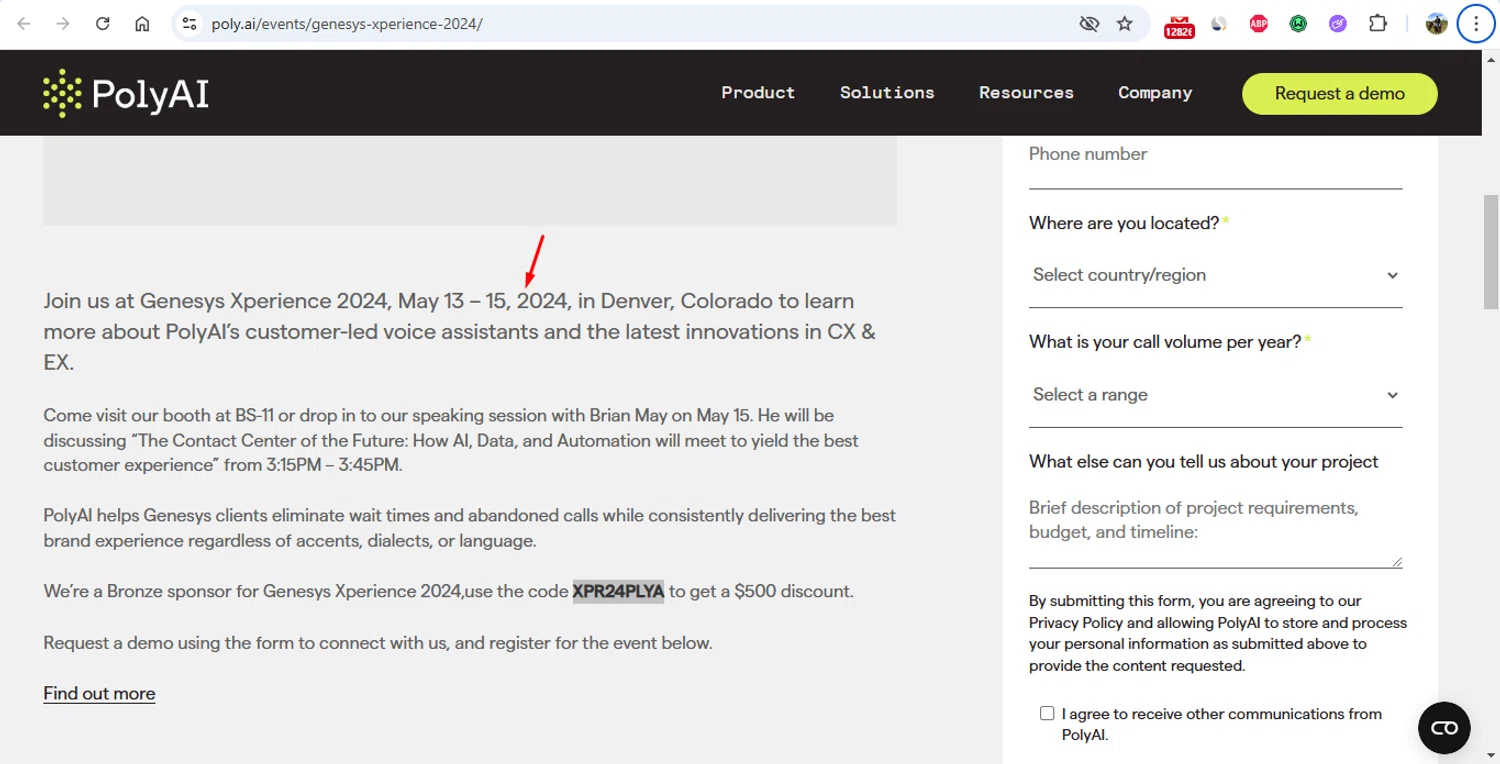Image resolution: width=1500 pixels, height=764 pixels.
Task: Go forward in browser history
Action: (63, 24)
